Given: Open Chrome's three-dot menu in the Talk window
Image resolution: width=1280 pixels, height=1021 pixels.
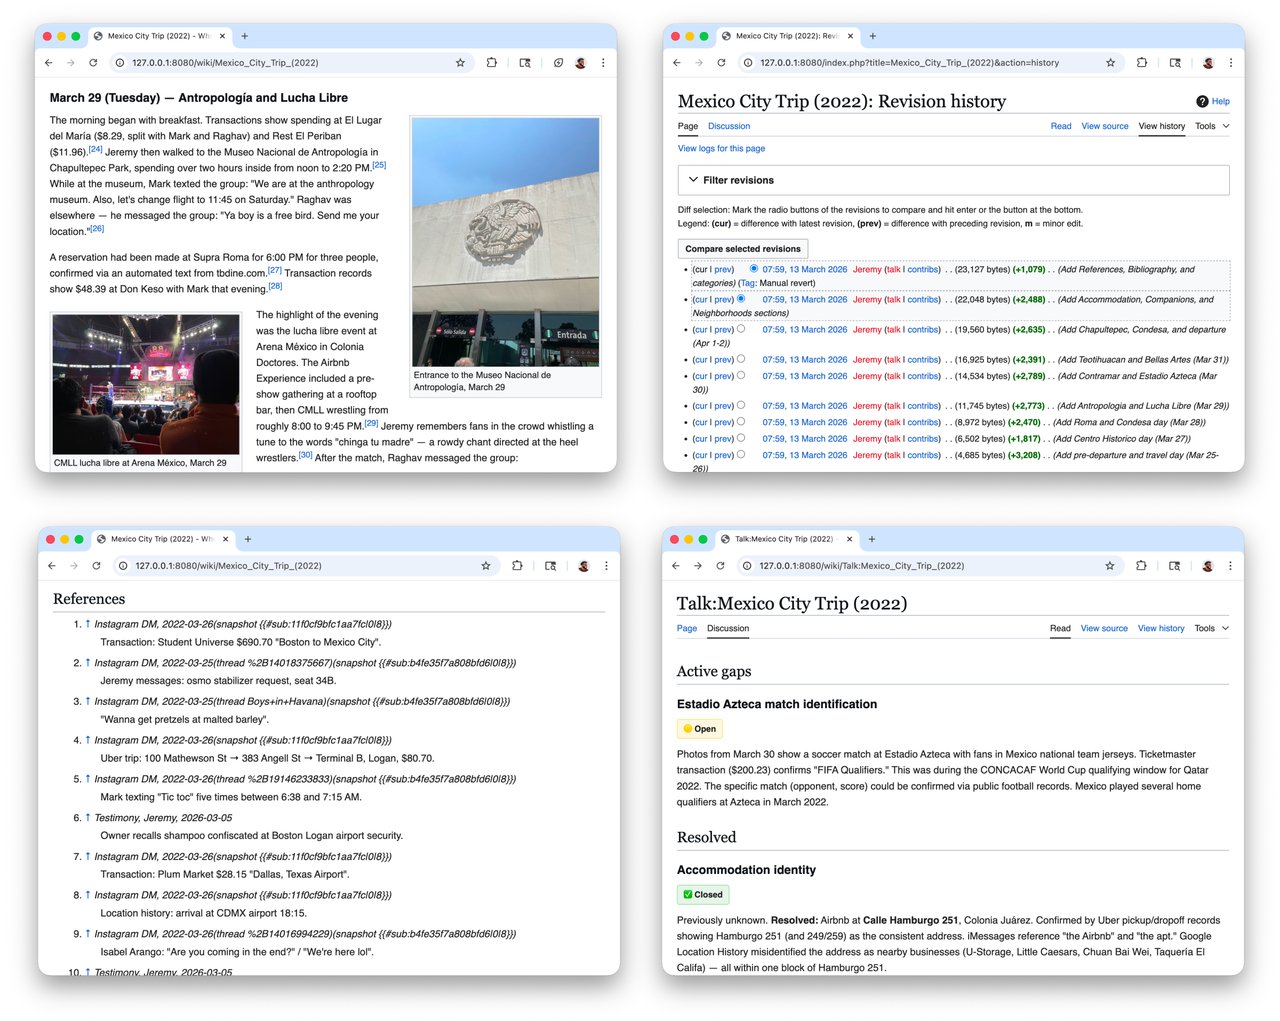Looking at the screenshot, I should pyautogui.click(x=1231, y=565).
